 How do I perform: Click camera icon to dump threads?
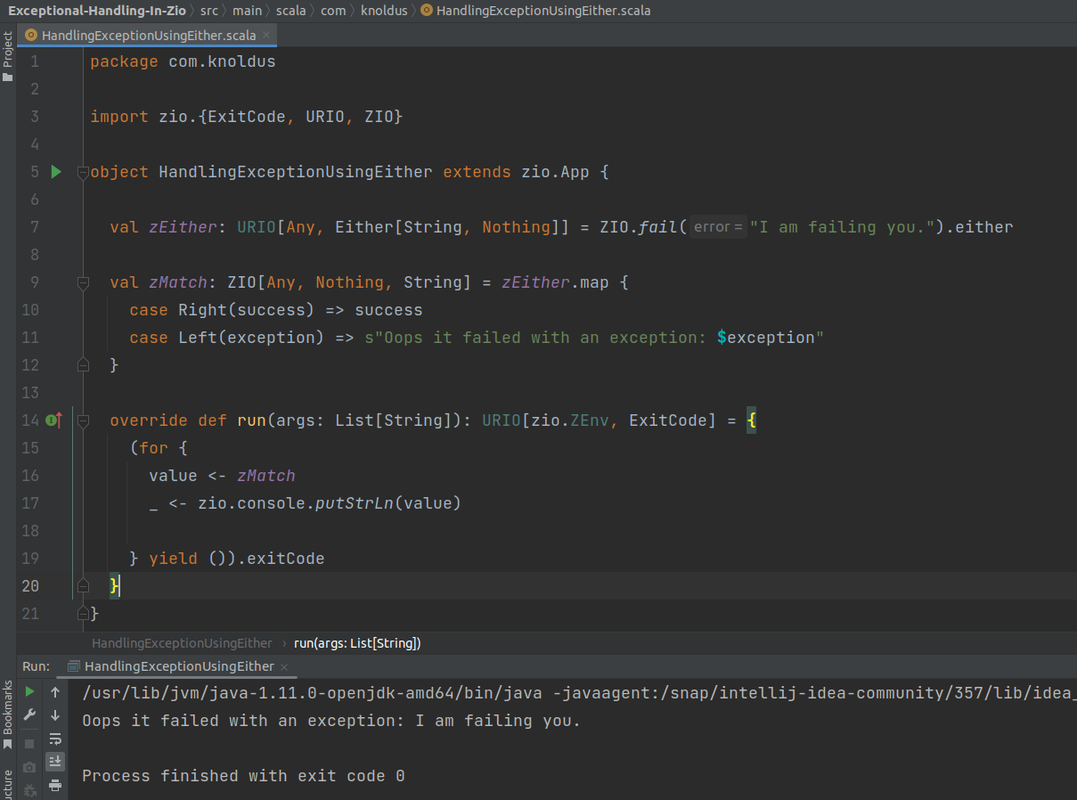click(30, 767)
